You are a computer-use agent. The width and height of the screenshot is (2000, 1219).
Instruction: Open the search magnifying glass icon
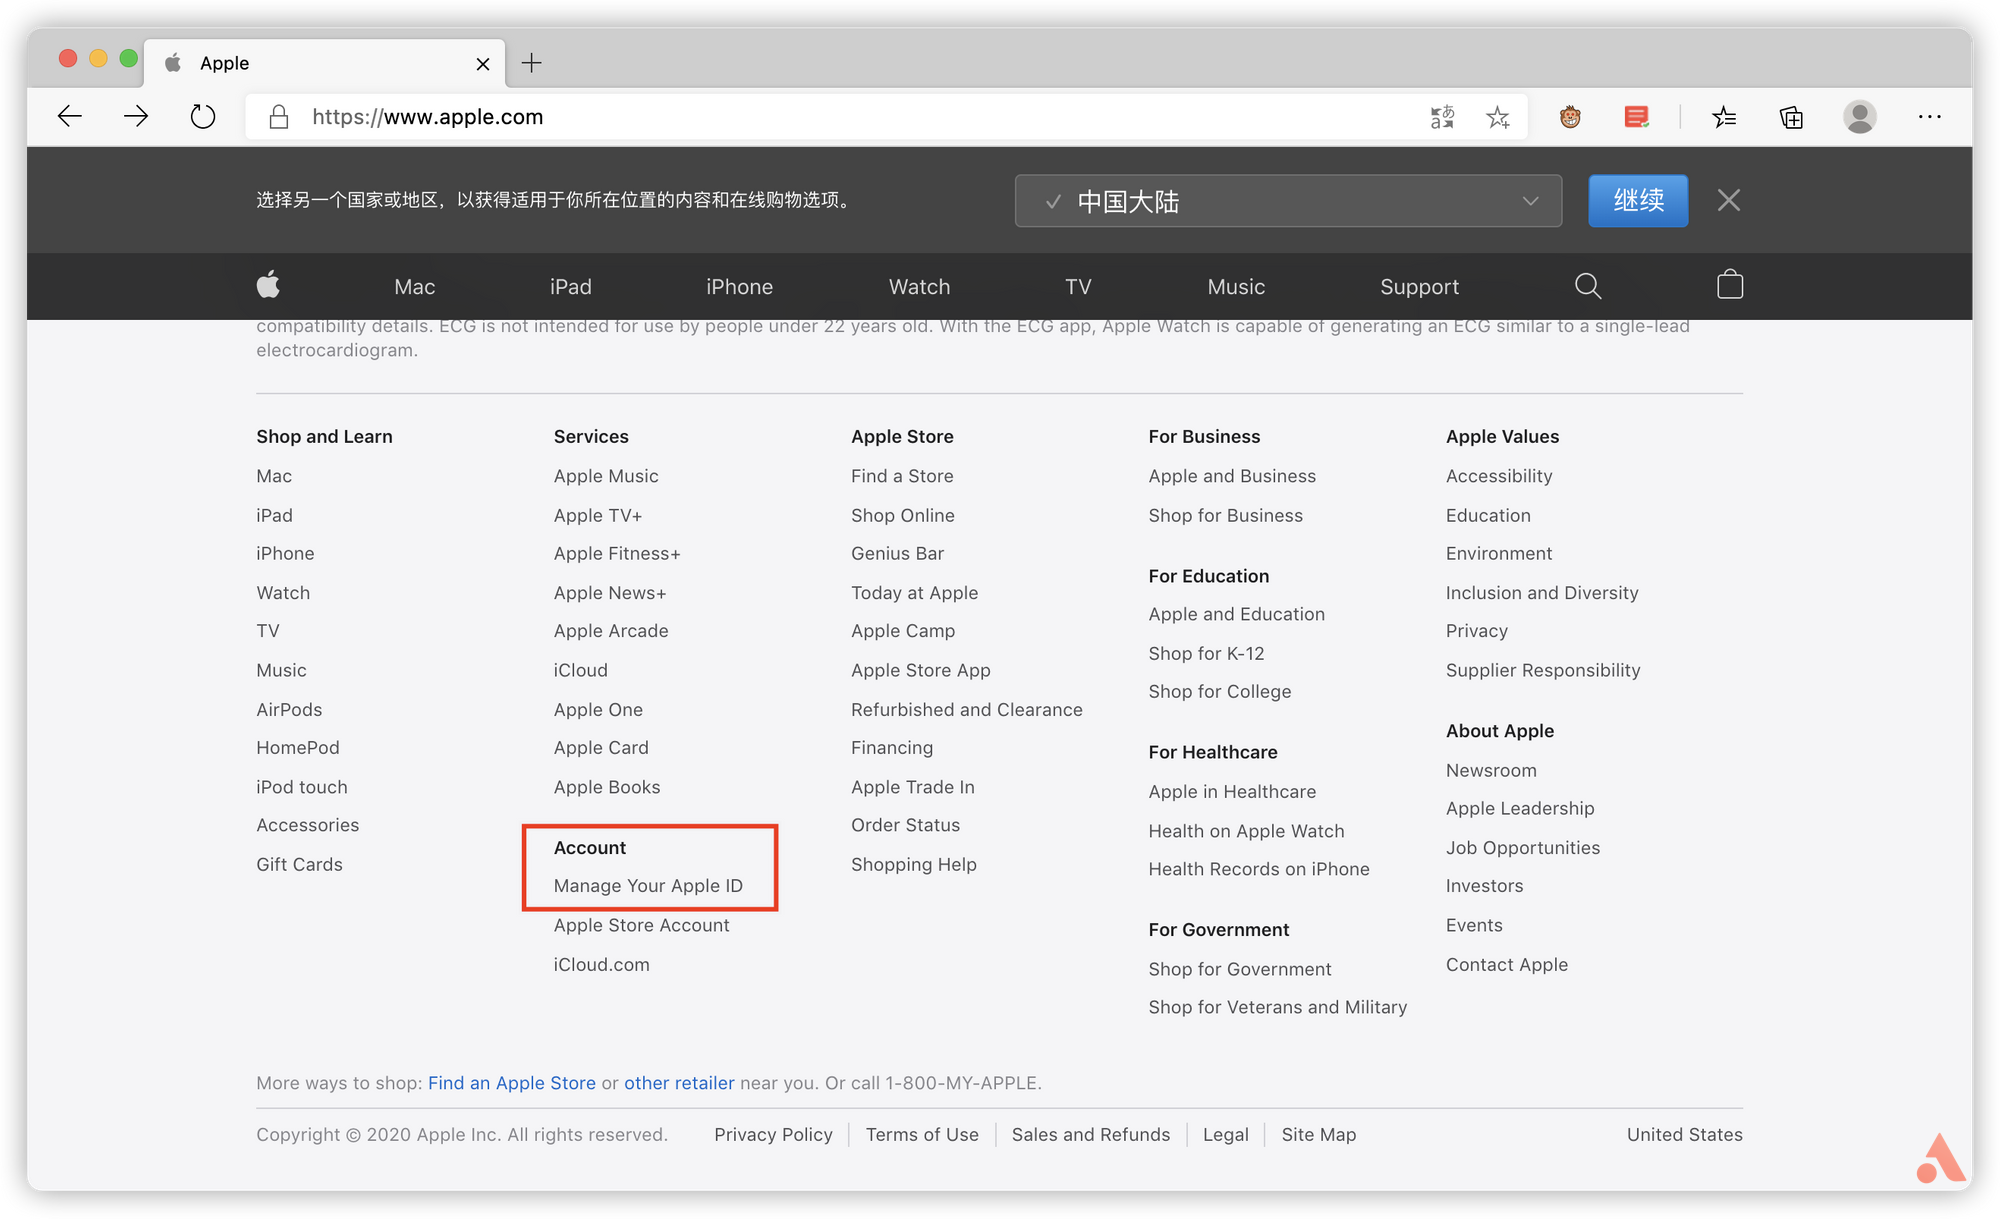pos(1588,286)
